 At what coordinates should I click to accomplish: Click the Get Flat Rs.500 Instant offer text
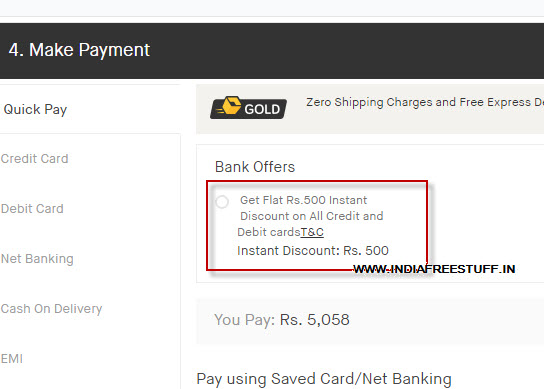(304, 200)
